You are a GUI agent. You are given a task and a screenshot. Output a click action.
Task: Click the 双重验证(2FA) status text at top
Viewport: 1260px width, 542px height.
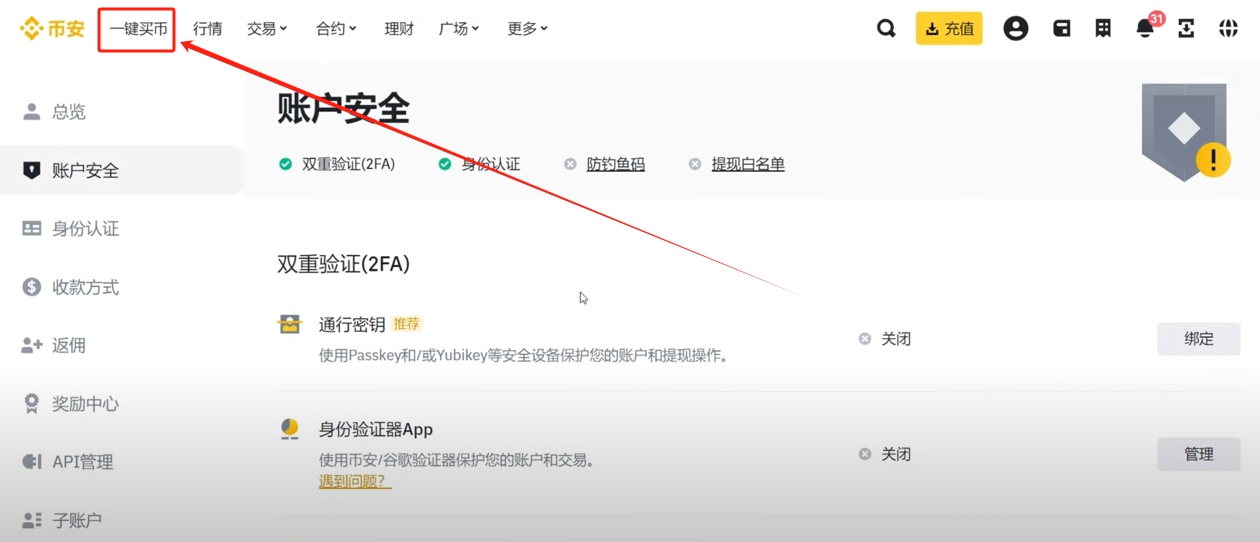click(349, 164)
